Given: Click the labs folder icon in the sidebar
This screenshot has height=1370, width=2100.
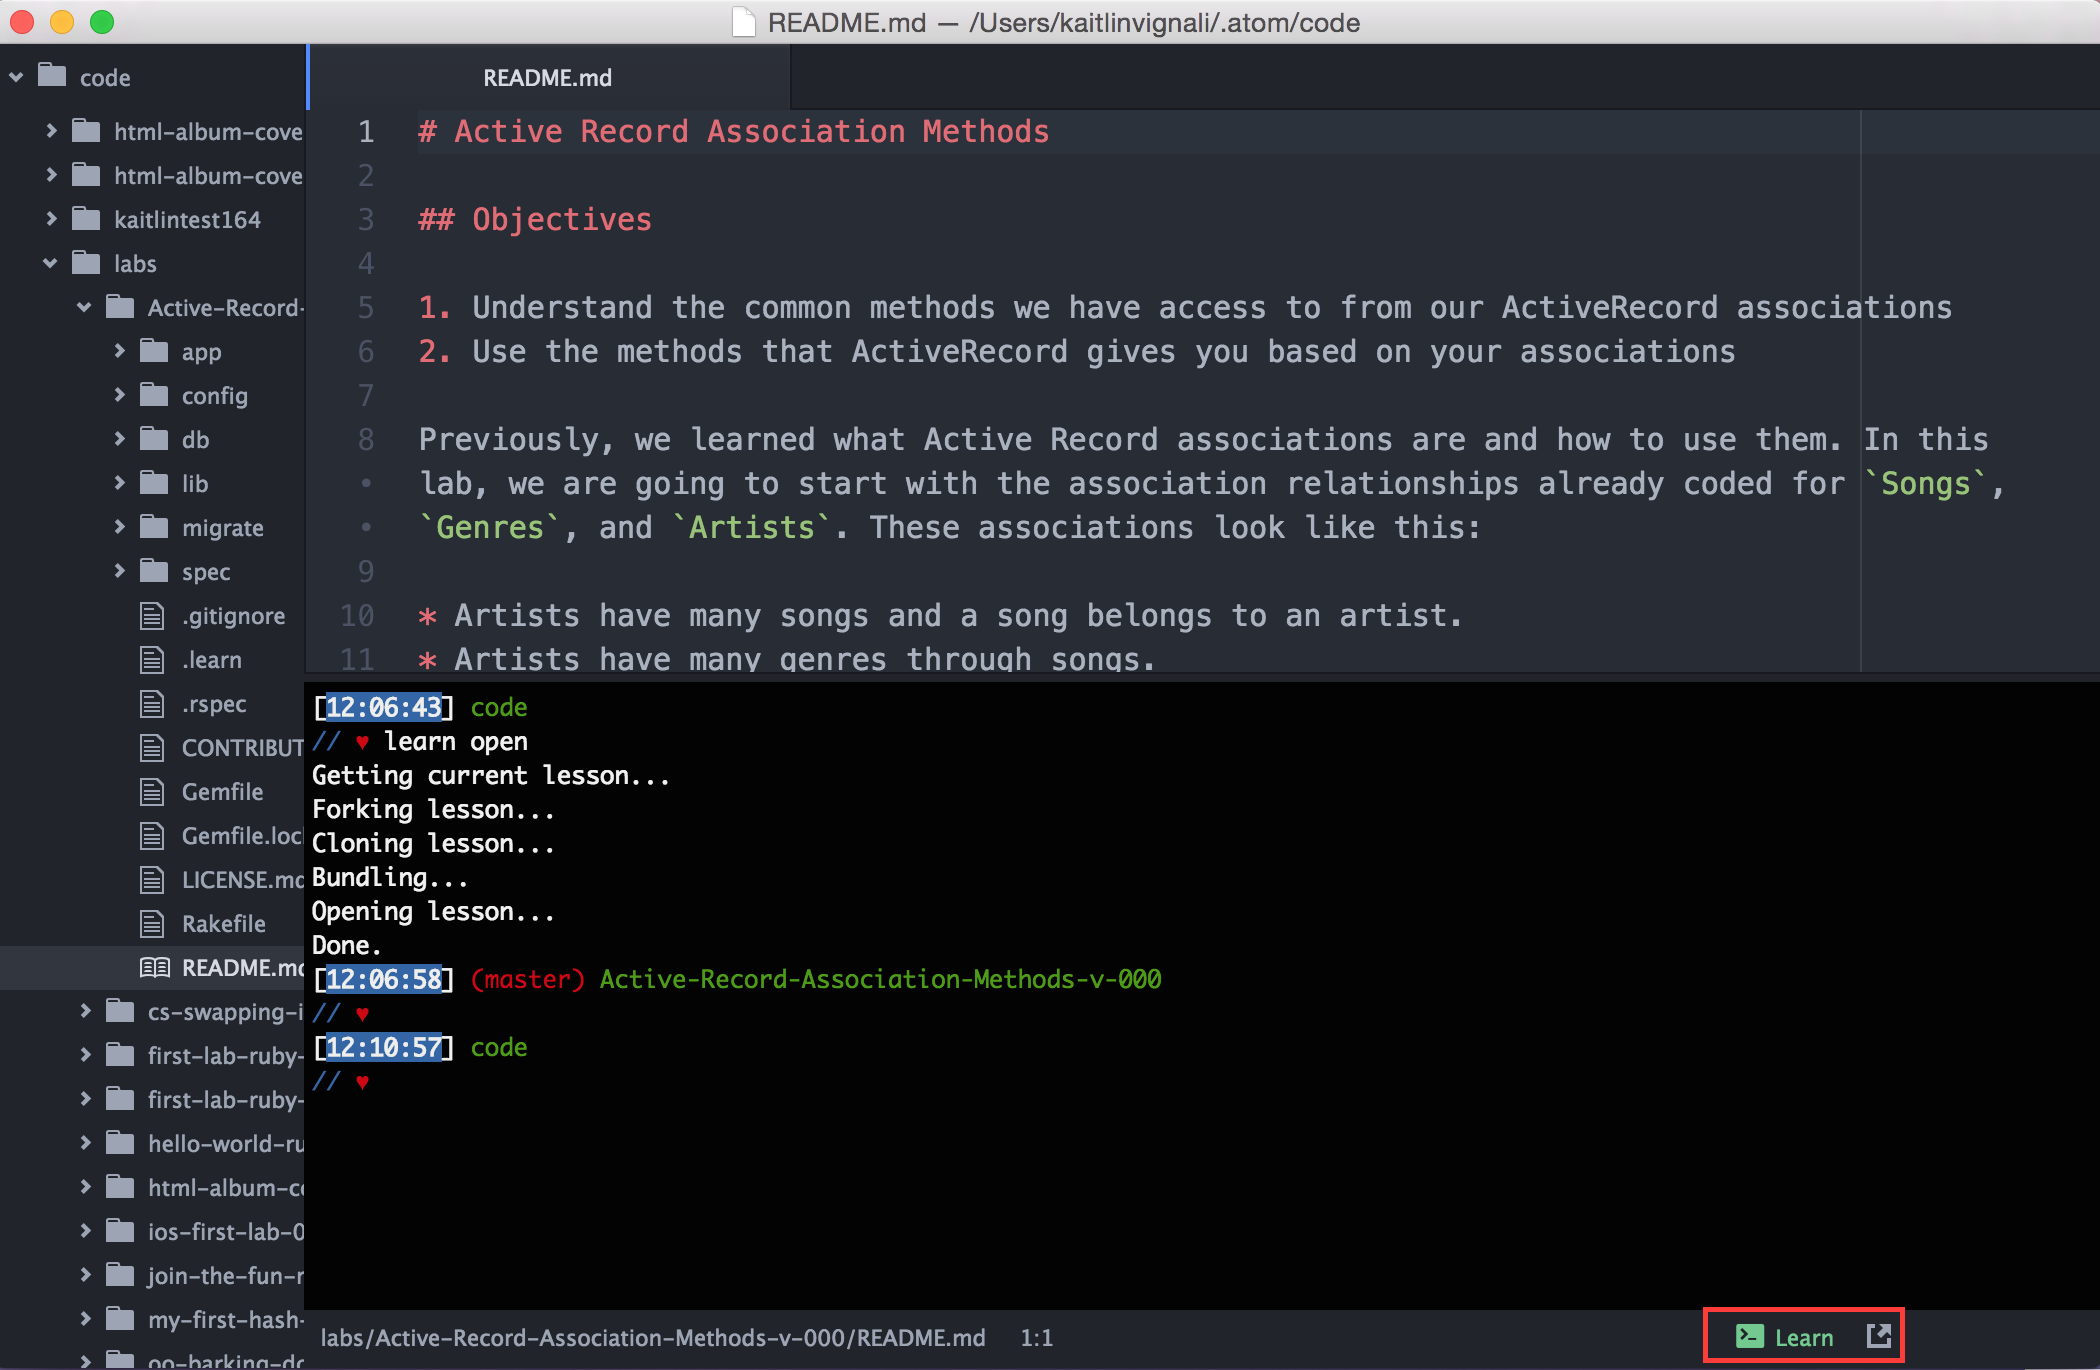Looking at the screenshot, I should tap(87, 263).
